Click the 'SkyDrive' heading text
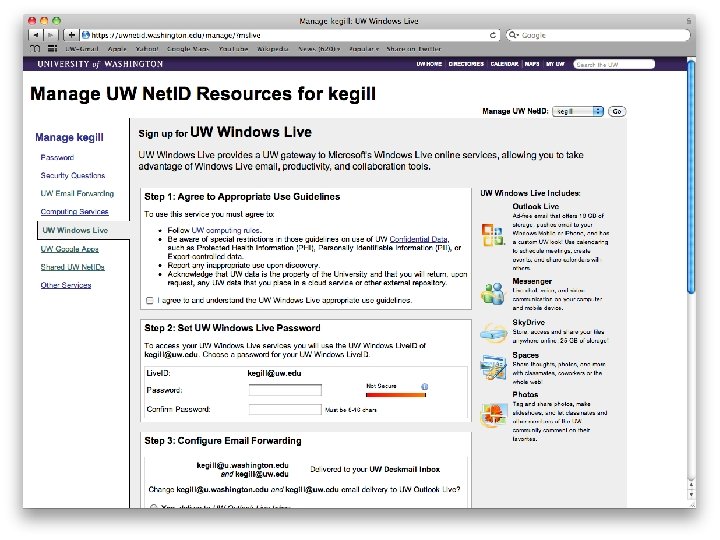Image resolution: width=720 pixels, height=540 pixels. pos(529,322)
